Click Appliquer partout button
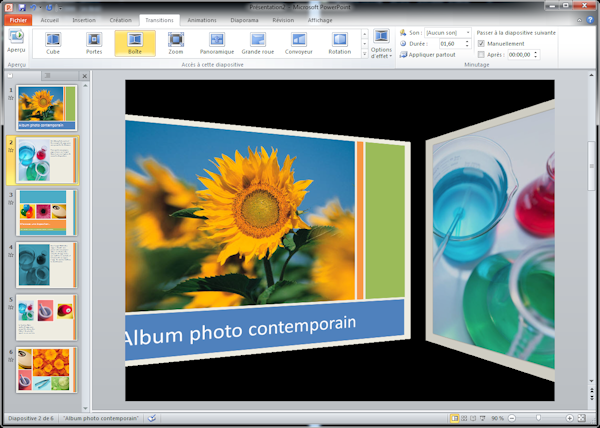The width and height of the screenshot is (600, 428). pos(431,55)
